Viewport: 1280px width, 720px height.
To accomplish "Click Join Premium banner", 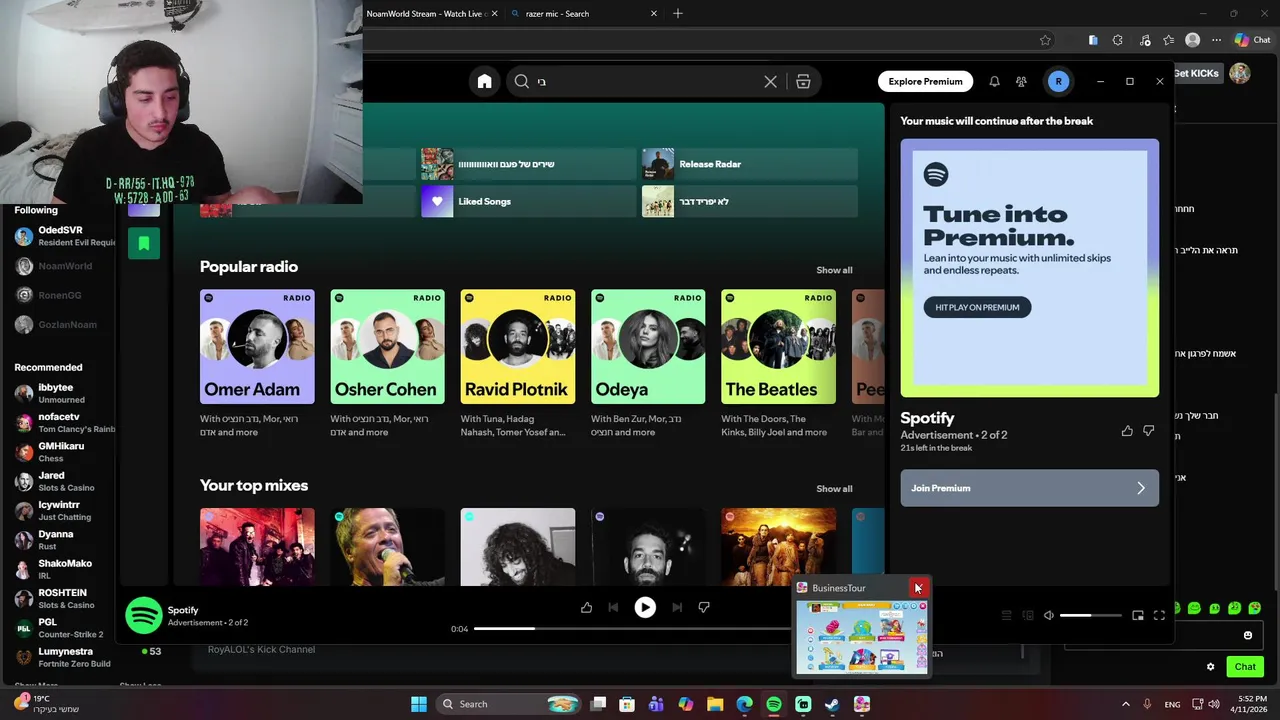I will 1029,488.
